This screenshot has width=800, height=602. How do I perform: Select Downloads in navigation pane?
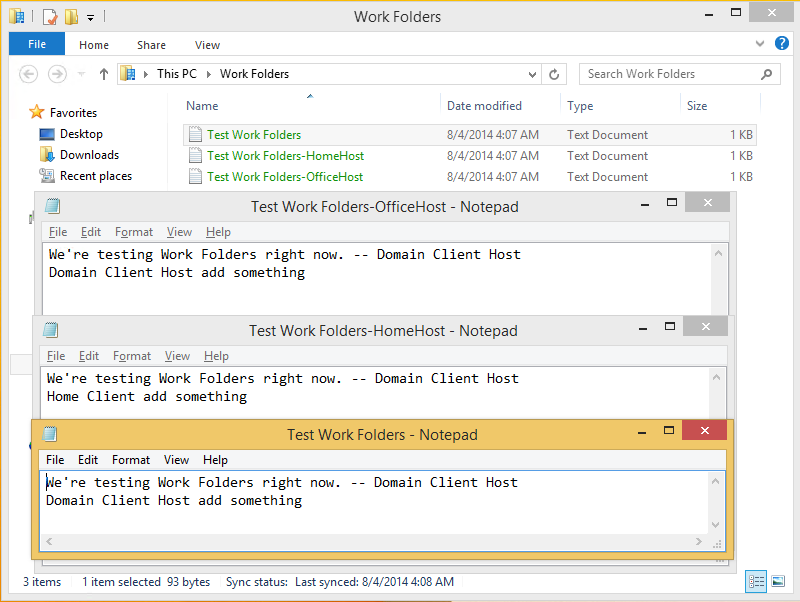pyautogui.click(x=89, y=155)
